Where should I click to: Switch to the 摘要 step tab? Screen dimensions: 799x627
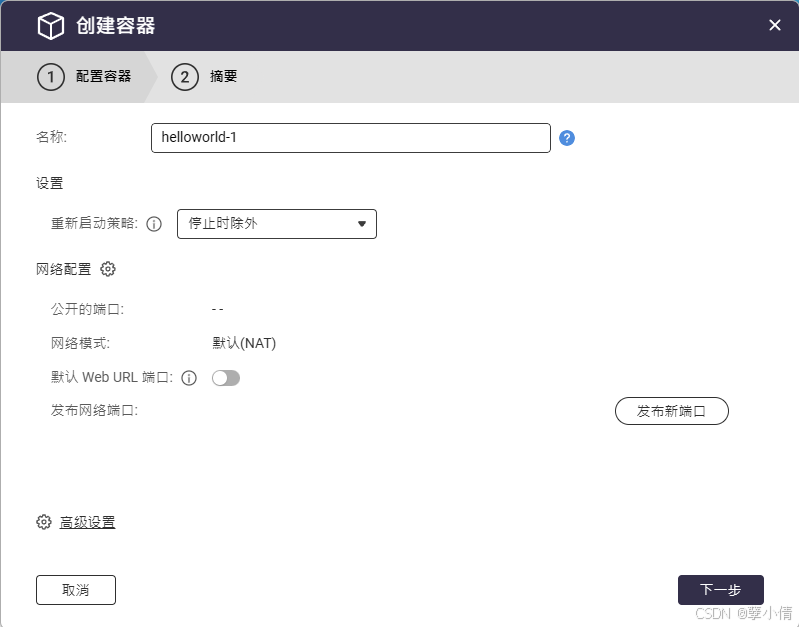pyautogui.click(x=224, y=77)
